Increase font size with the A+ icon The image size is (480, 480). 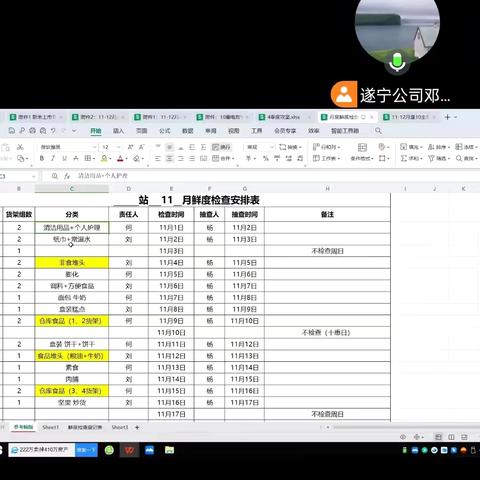click(x=130, y=147)
